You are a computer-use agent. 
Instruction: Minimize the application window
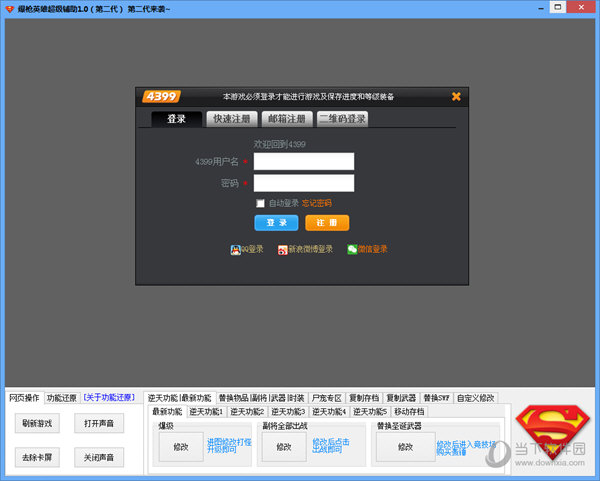coord(541,8)
